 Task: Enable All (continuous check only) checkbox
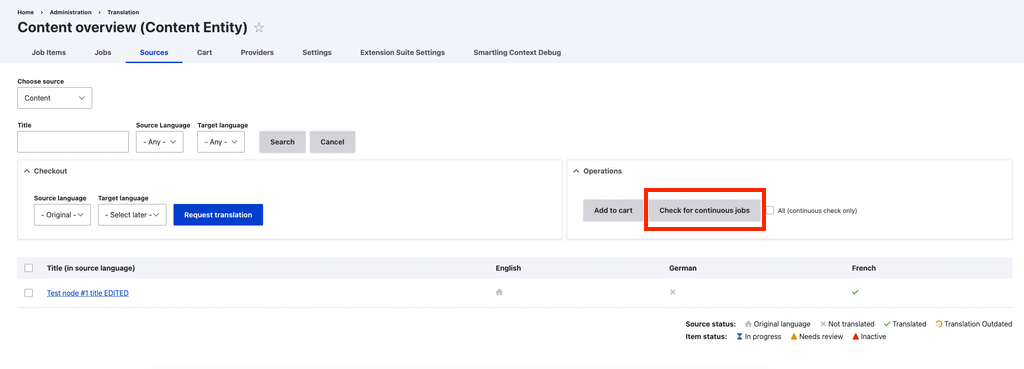771,210
